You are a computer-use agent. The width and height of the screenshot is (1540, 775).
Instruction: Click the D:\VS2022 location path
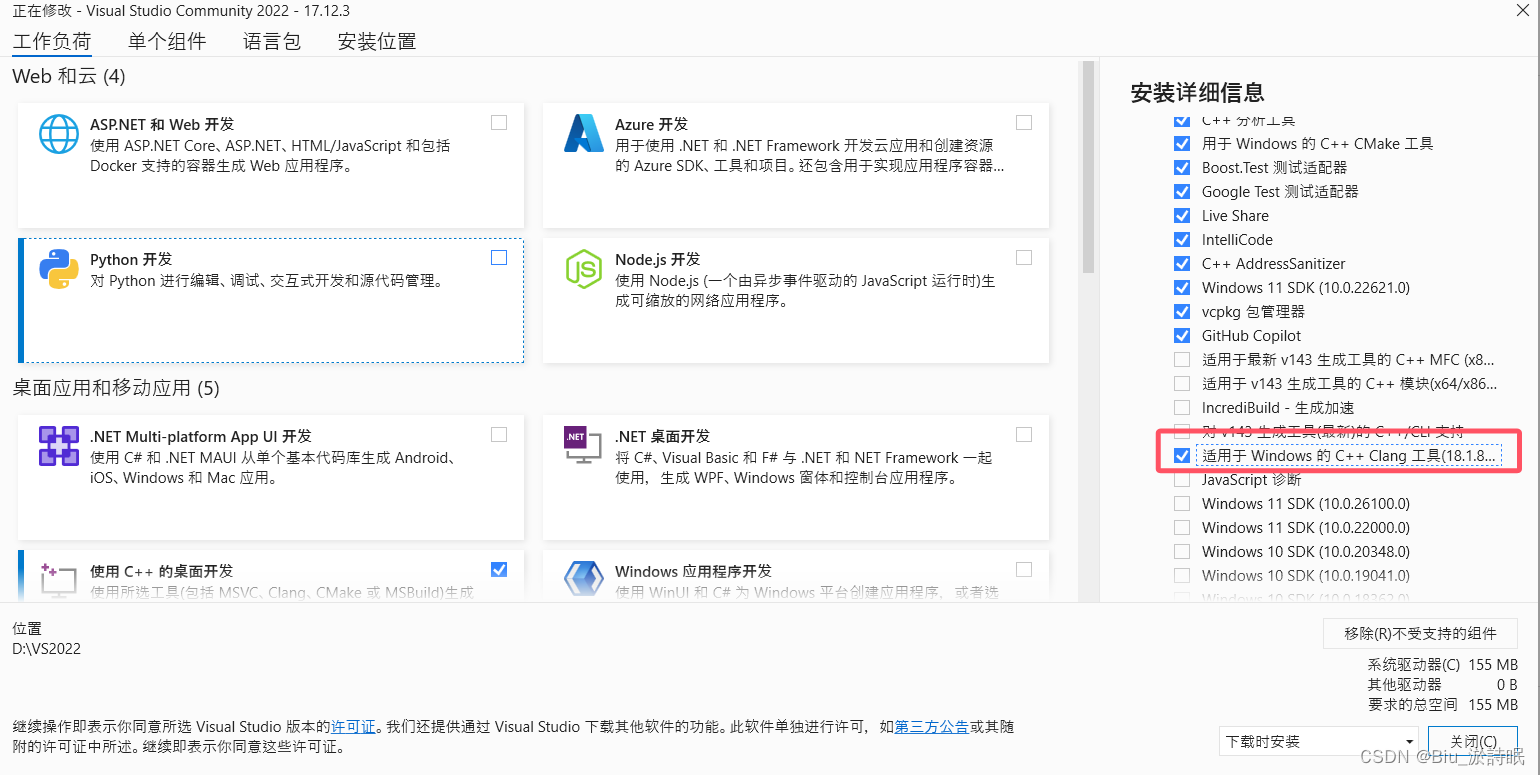click(x=47, y=648)
